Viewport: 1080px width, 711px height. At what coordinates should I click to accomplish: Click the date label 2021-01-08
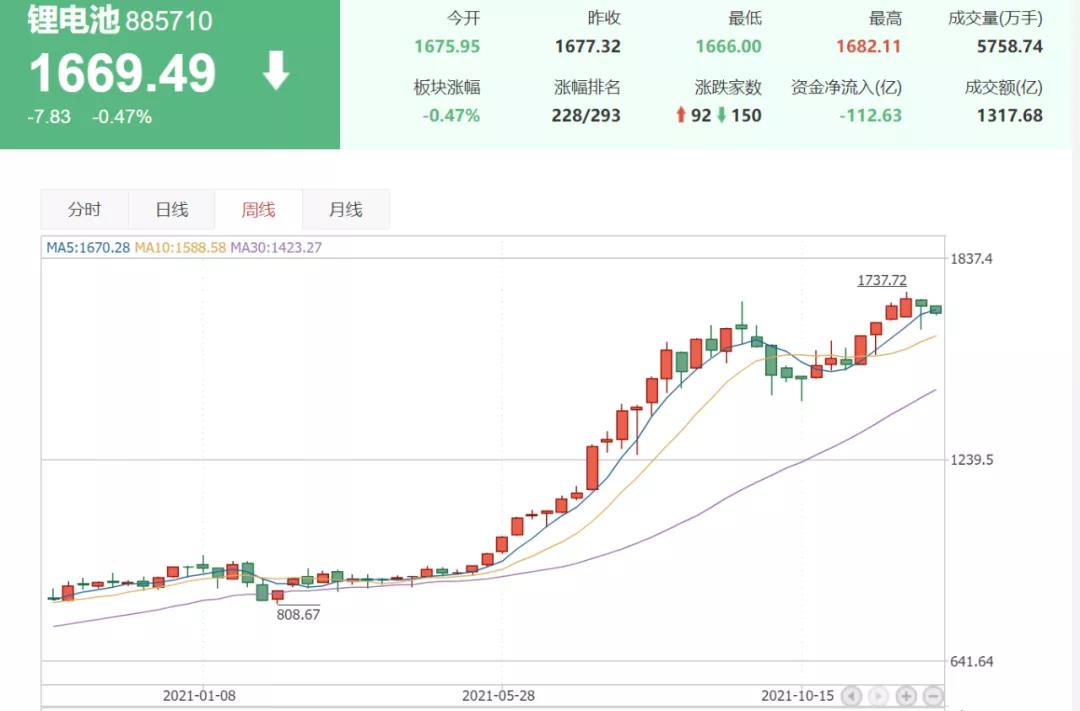point(199,695)
